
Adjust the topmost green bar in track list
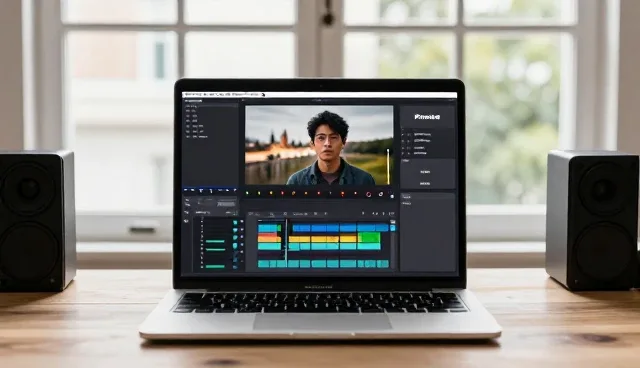click(215, 241)
